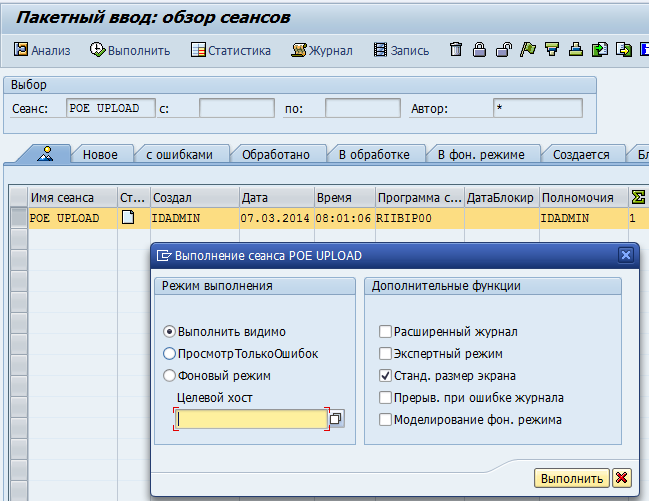Viewport: 649px width, 501px height.
Task: Switch to the В обработке tab
Action: coord(374,154)
